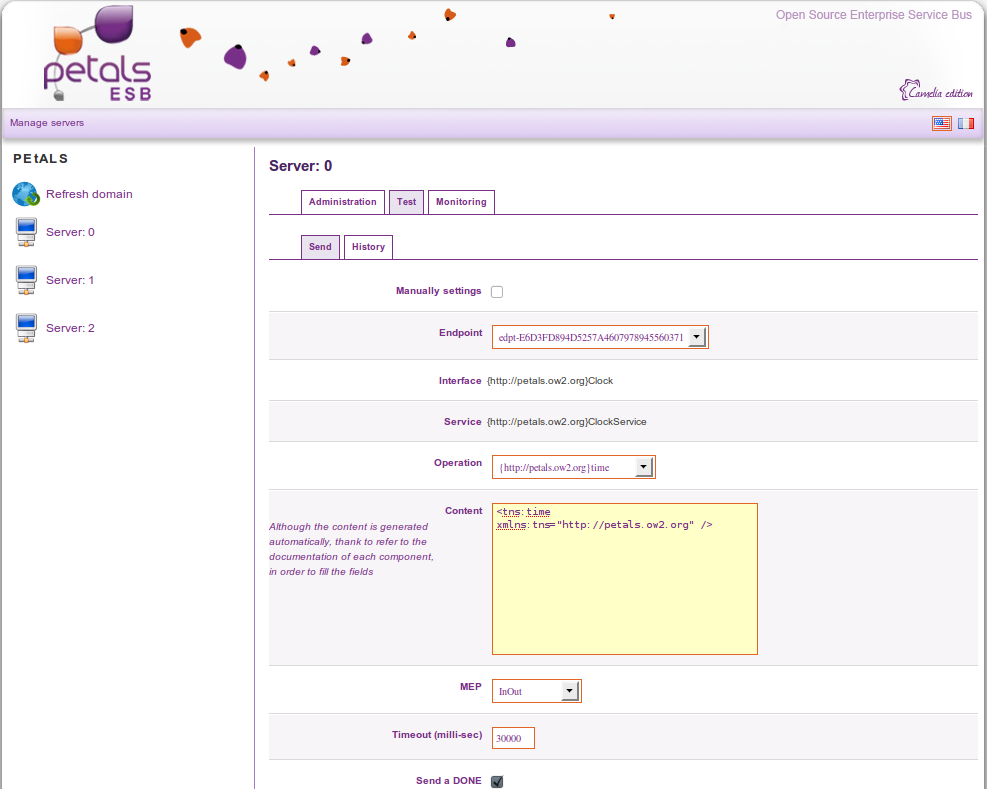Uncheck the Send a DONE checkbox
987x789 pixels.
497,781
